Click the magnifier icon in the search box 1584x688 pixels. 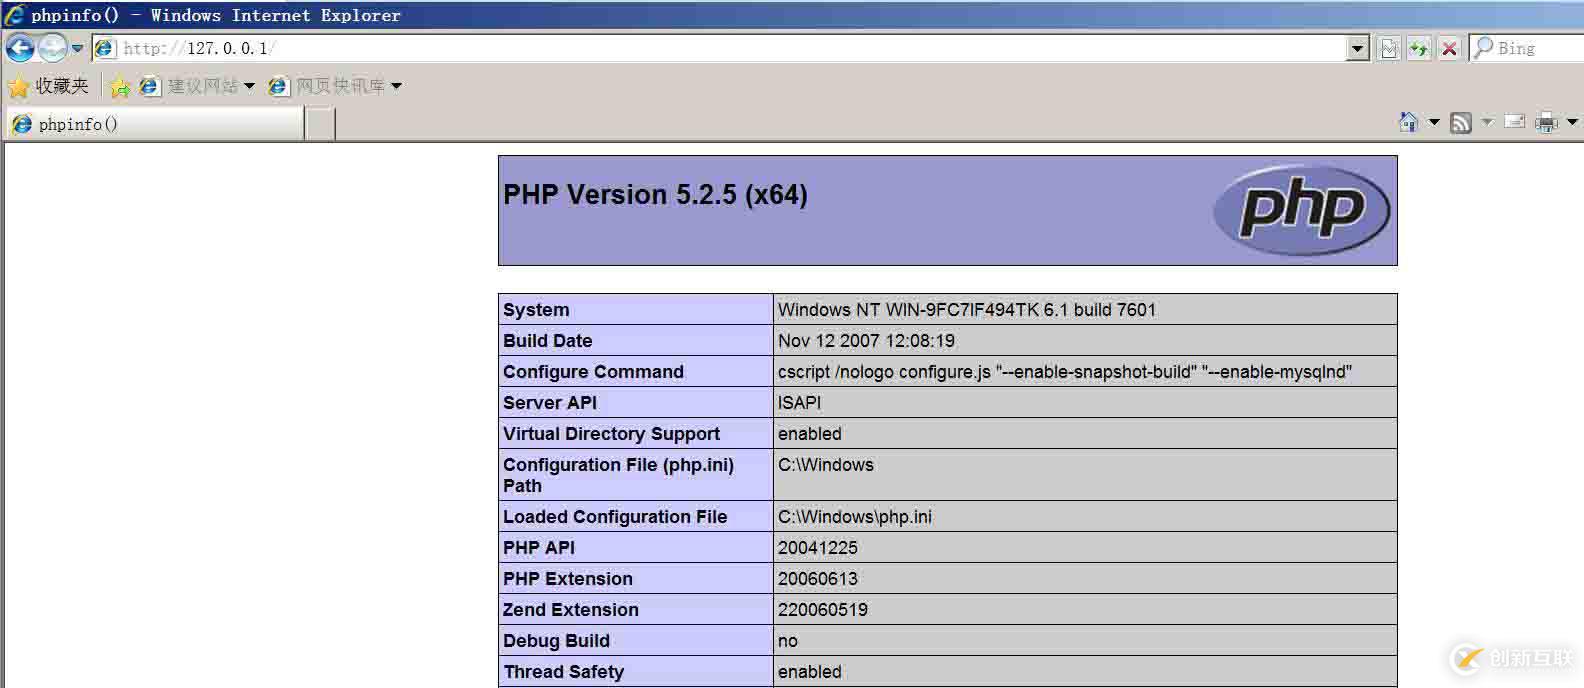(x=1484, y=47)
